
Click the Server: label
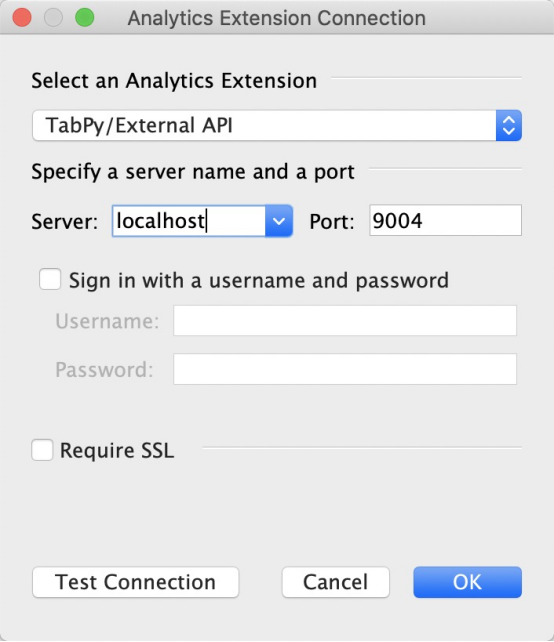coord(65,222)
